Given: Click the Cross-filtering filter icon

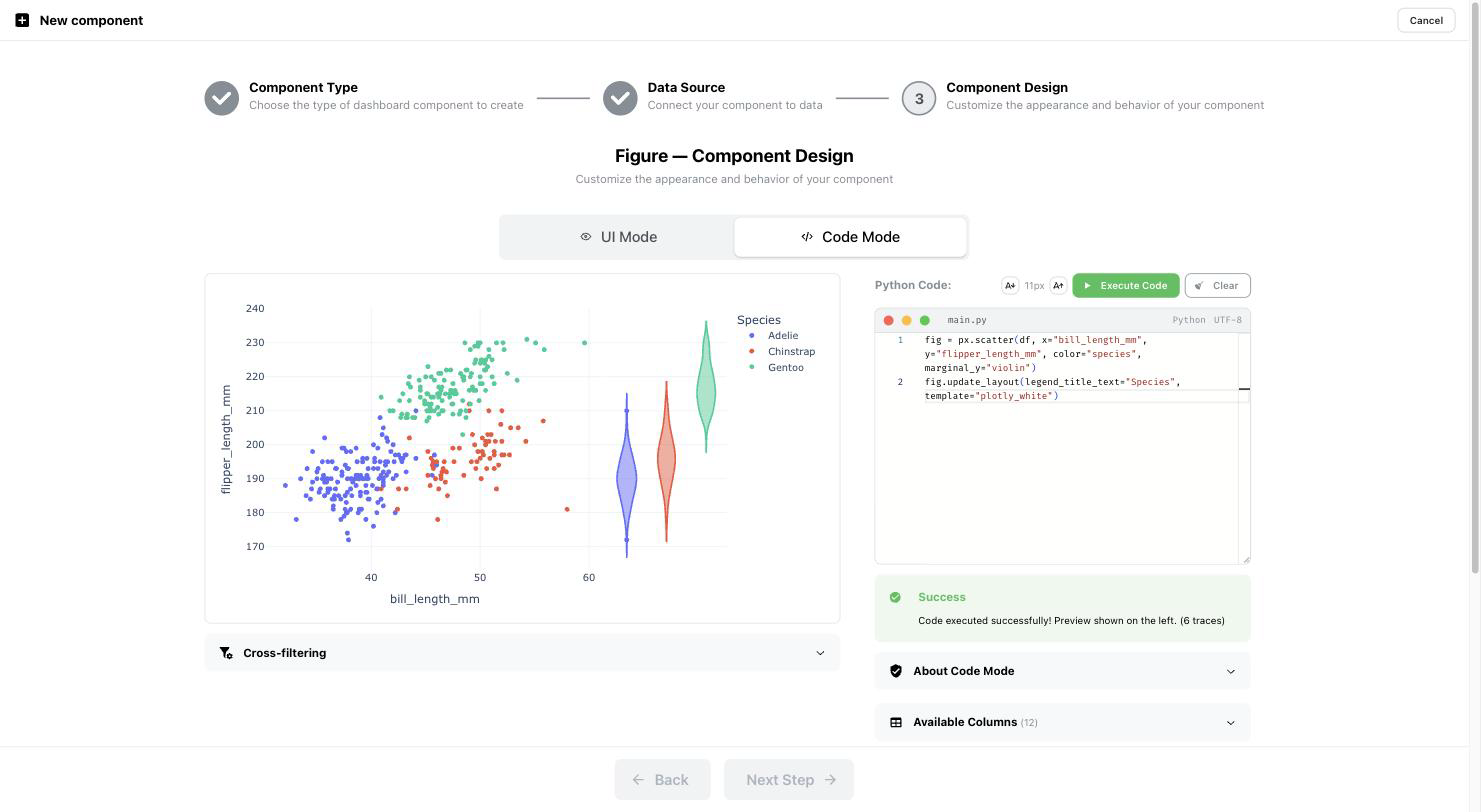Looking at the screenshot, I should pyautogui.click(x=226, y=653).
